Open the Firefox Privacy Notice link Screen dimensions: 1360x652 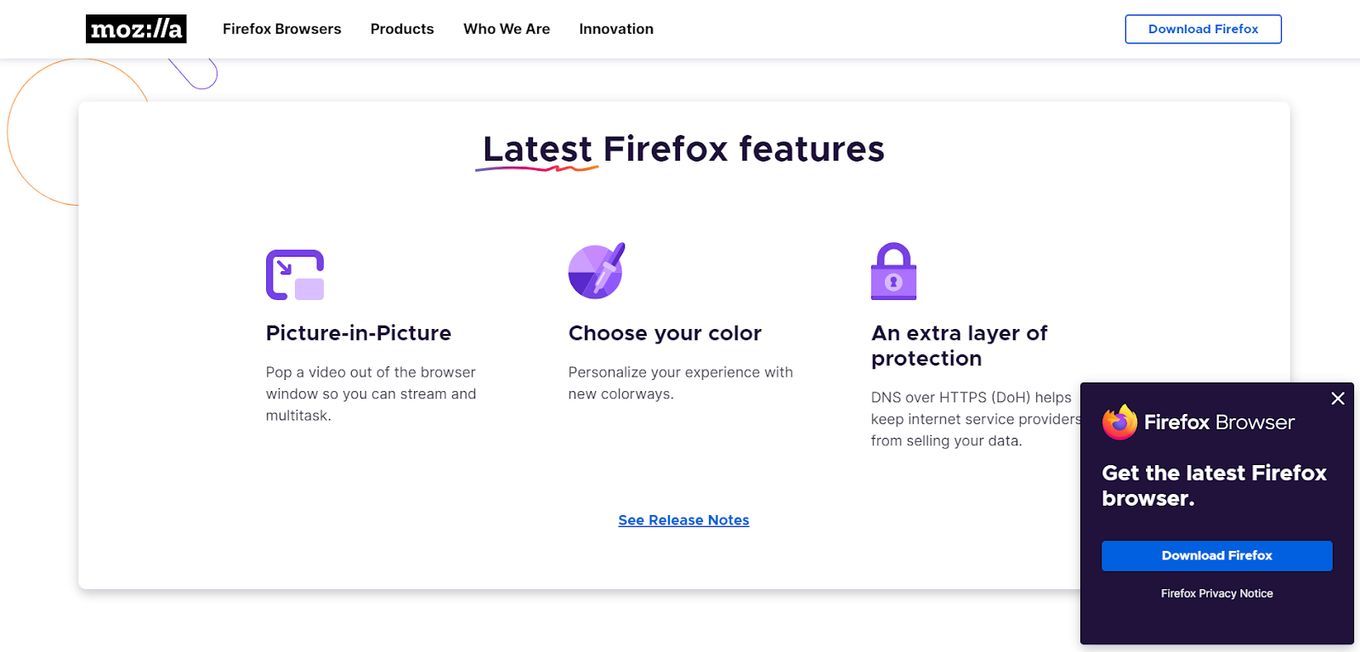click(x=1217, y=594)
